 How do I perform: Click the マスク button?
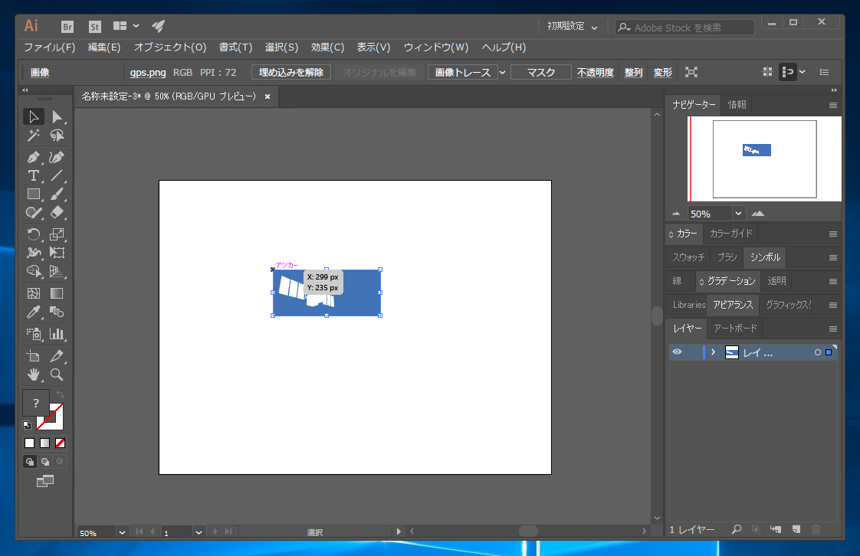tap(541, 72)
